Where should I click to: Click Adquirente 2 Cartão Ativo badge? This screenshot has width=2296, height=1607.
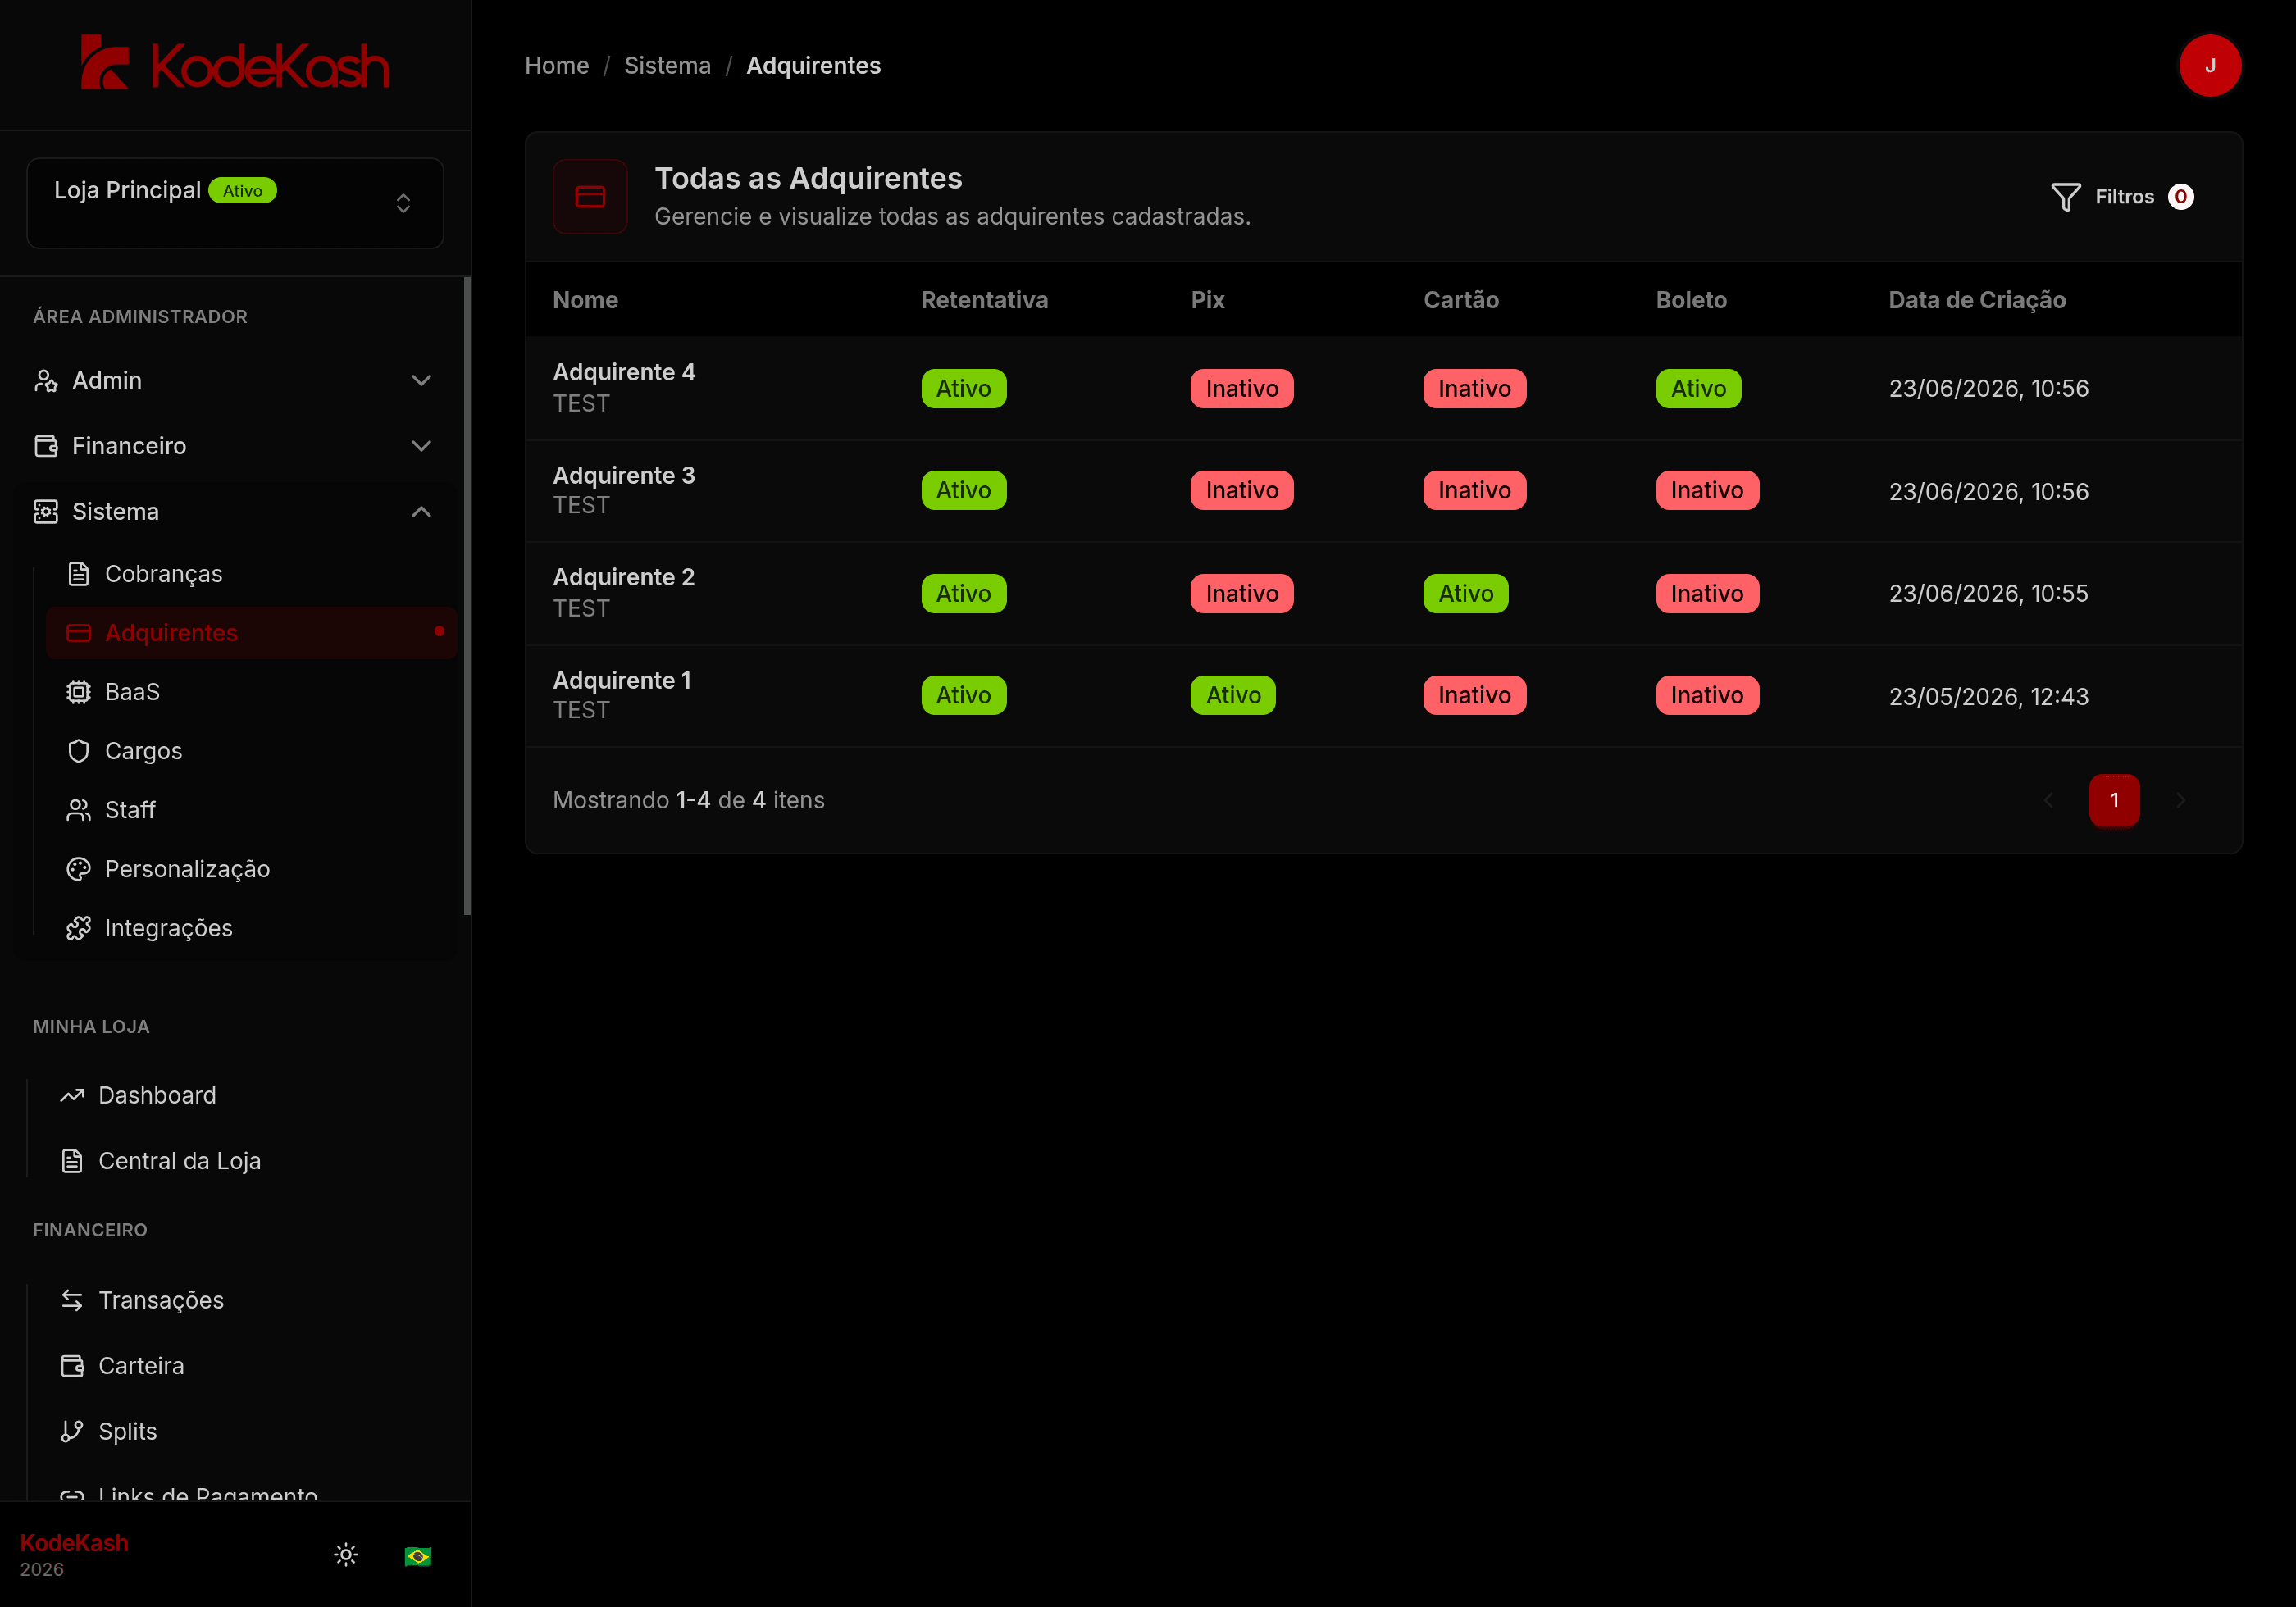pyautogui.click(x=1465, y=593)
